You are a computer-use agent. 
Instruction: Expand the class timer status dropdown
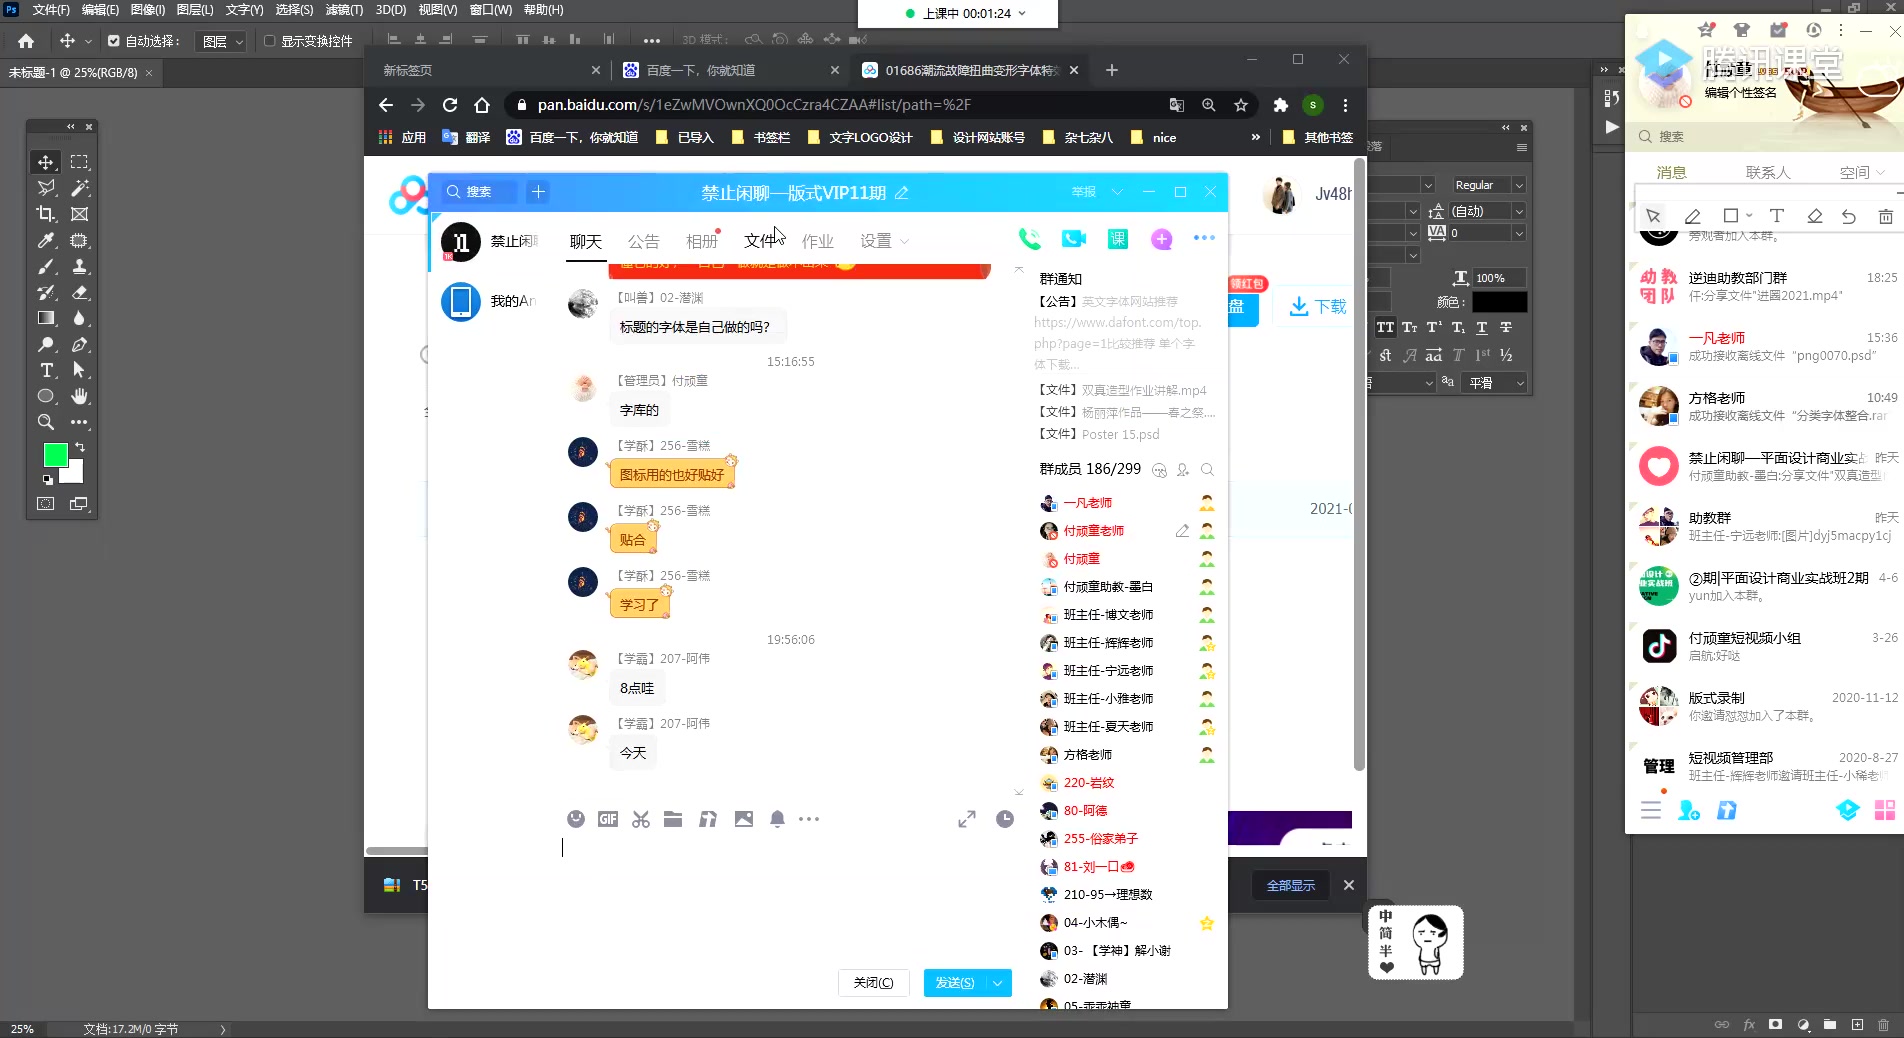[1021, 13]
